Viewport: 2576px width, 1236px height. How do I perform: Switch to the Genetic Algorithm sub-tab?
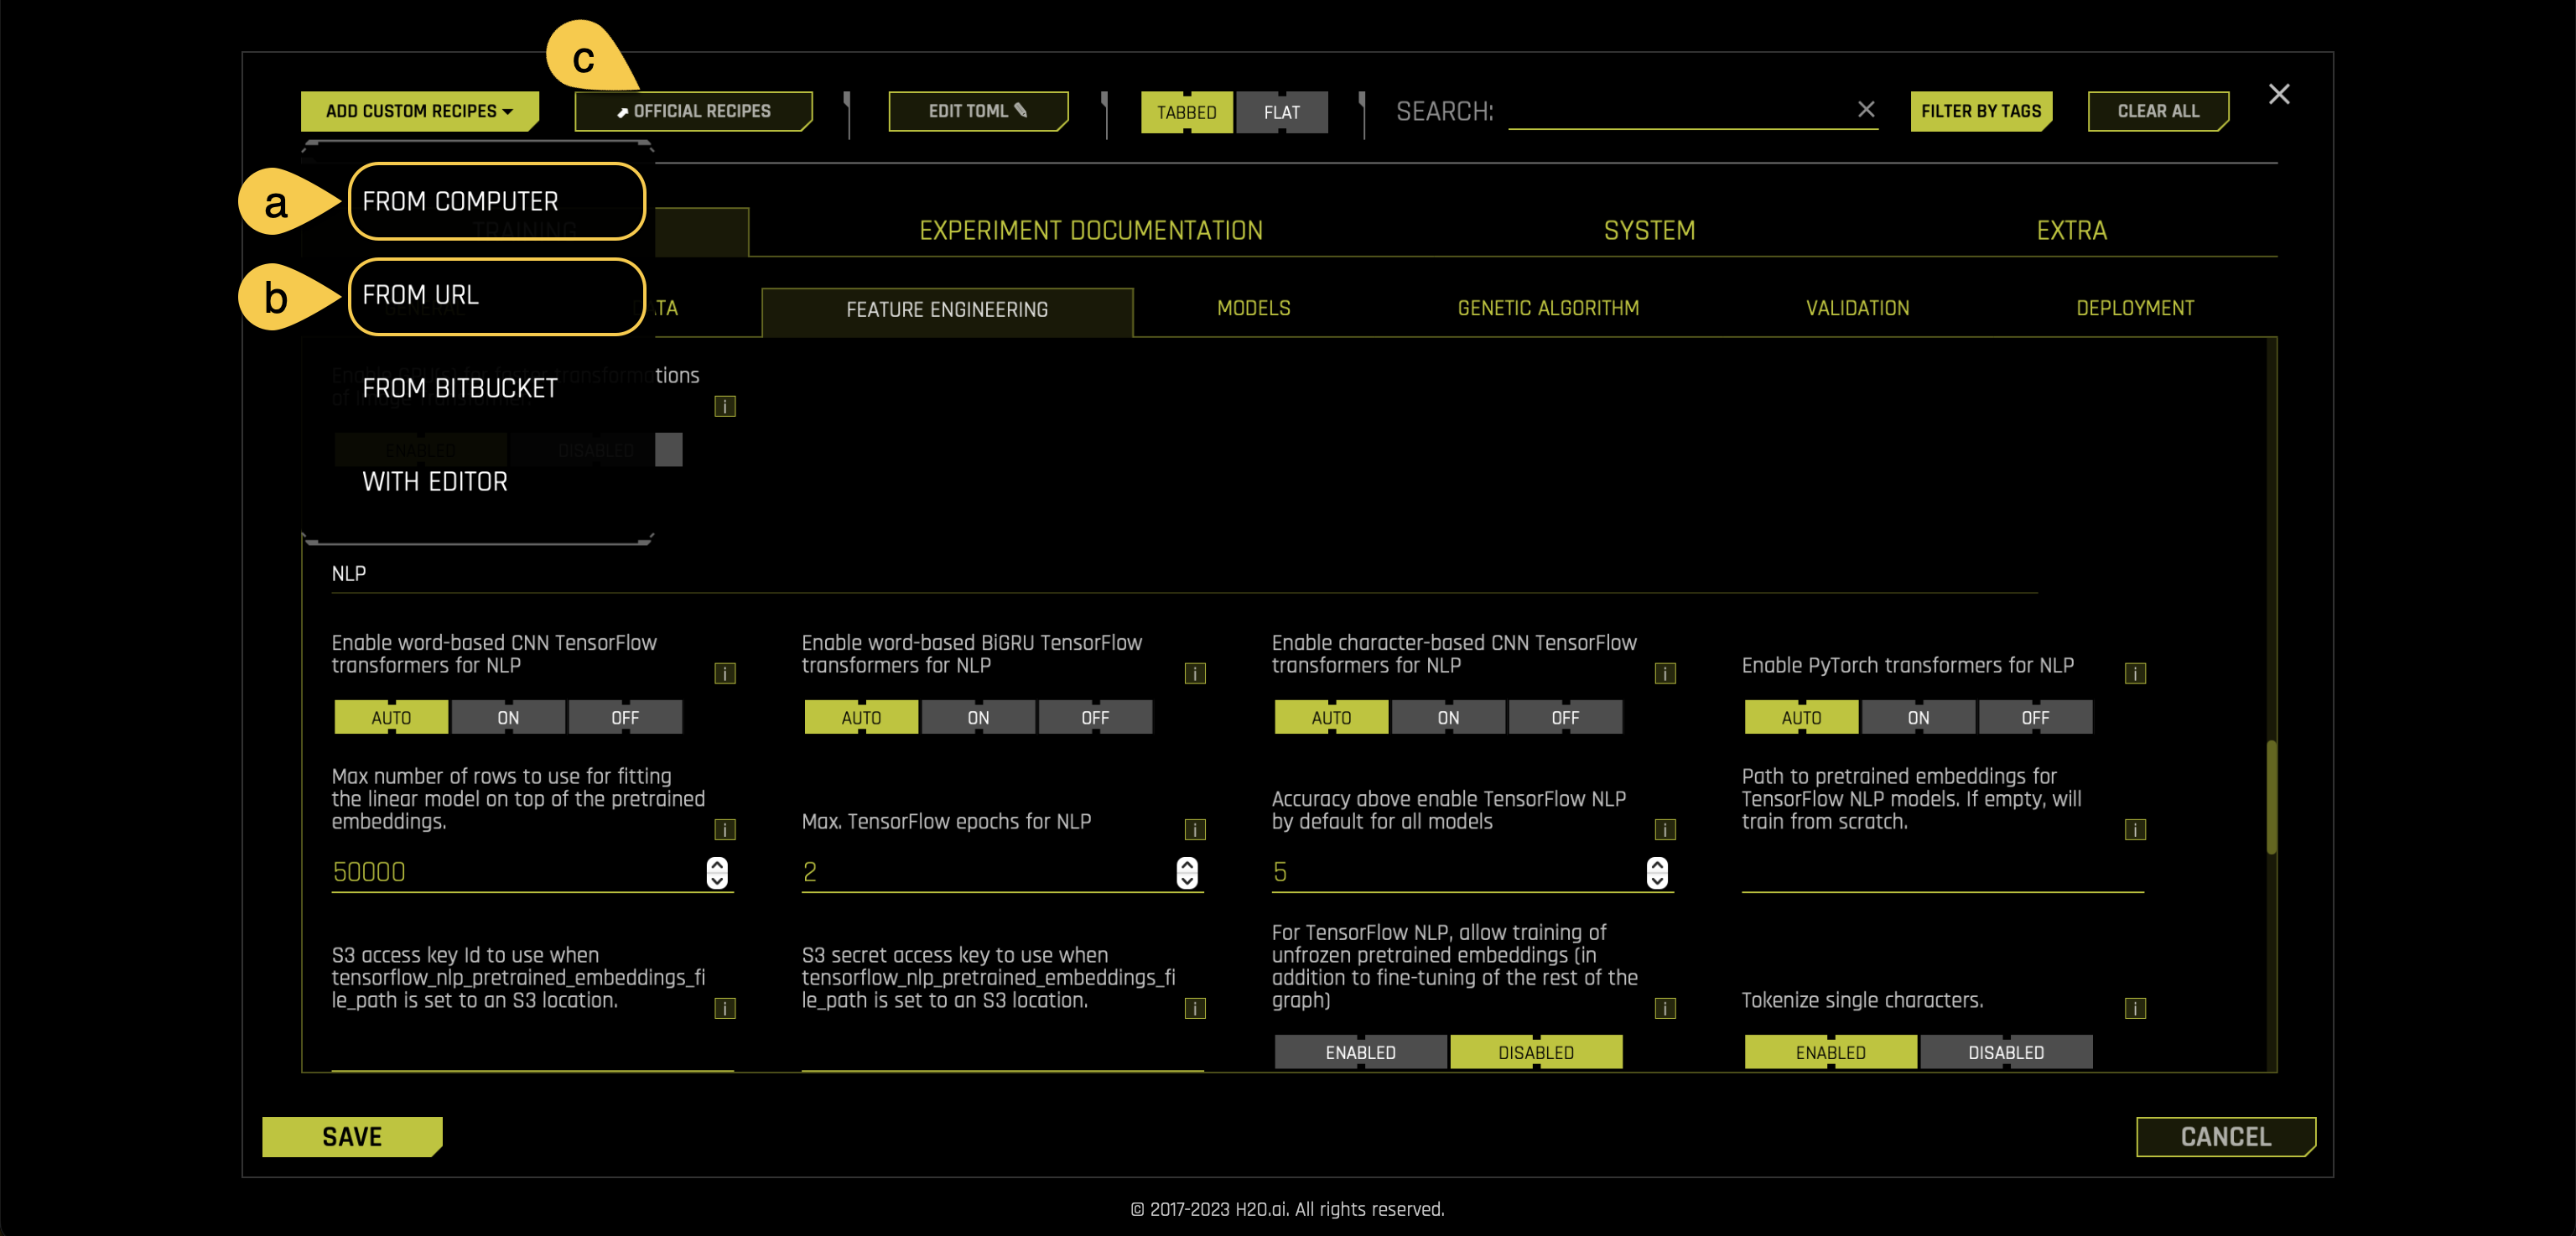[x=1548, y=308]
